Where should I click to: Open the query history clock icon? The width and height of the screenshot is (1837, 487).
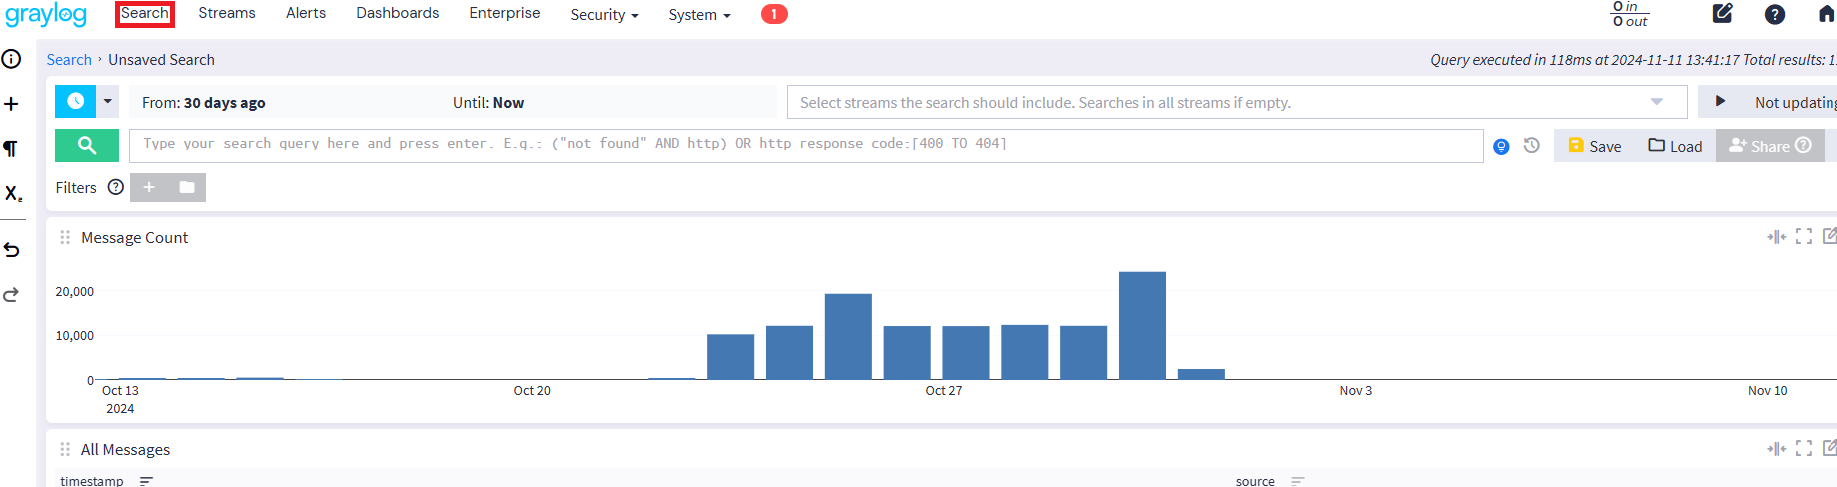tap(1531, 146)
